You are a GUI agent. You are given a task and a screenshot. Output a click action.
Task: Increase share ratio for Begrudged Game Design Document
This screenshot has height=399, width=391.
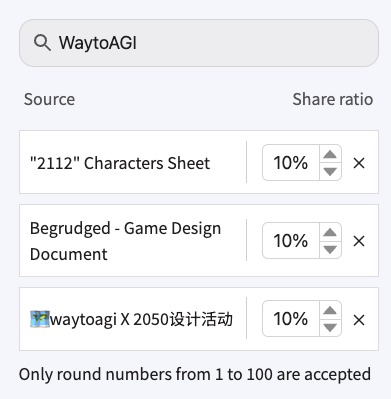330,232
